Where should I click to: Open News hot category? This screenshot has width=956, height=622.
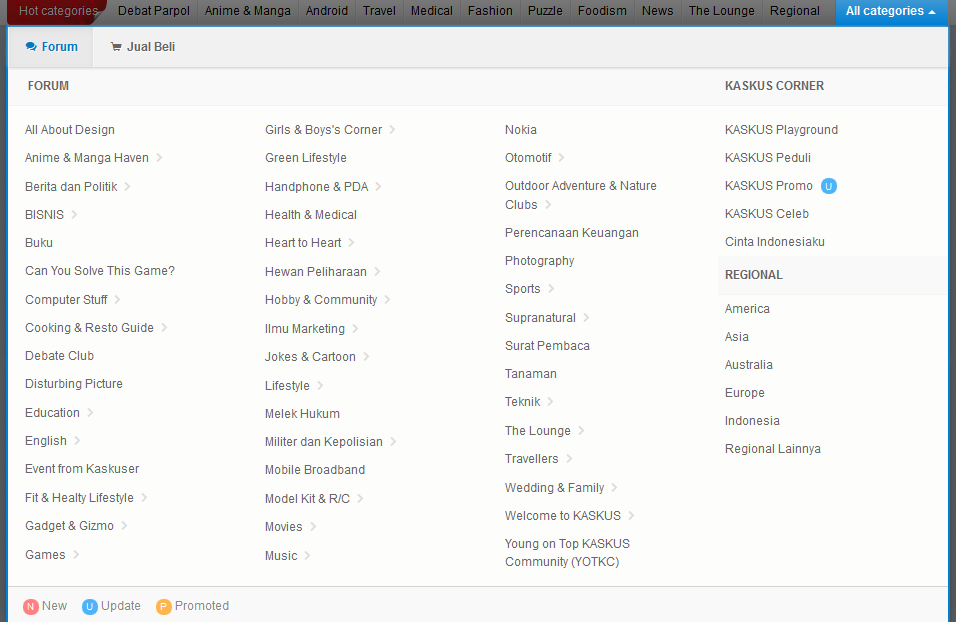[x=657, y=11]
